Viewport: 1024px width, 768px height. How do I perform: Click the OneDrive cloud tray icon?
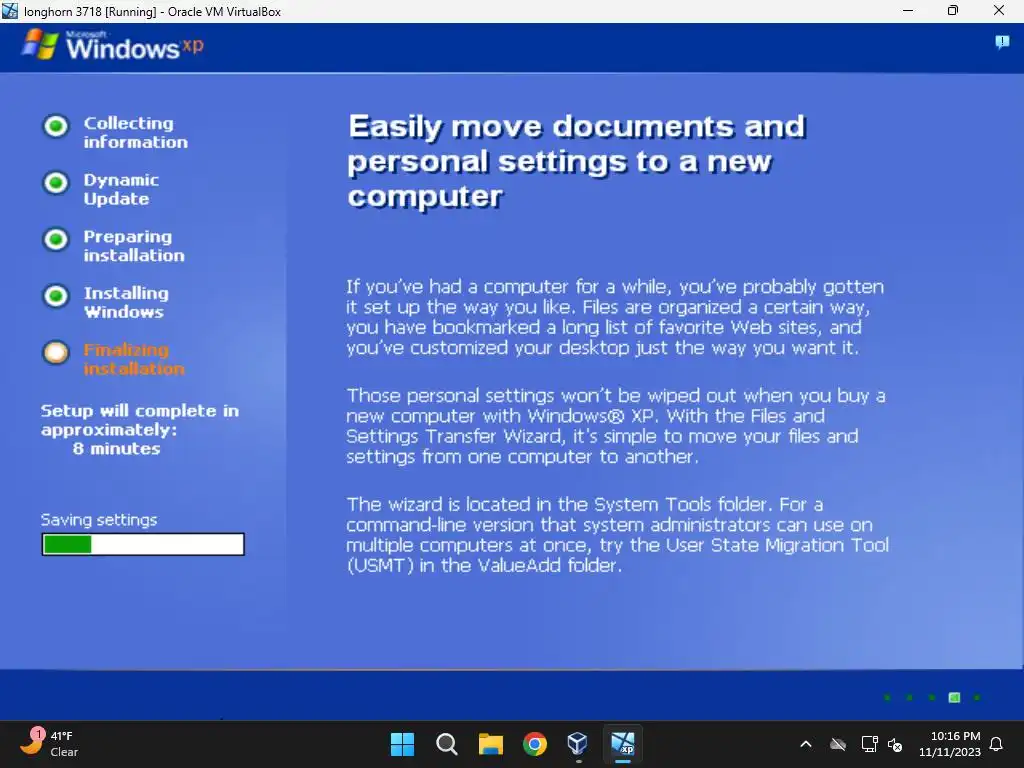point(838,744)
